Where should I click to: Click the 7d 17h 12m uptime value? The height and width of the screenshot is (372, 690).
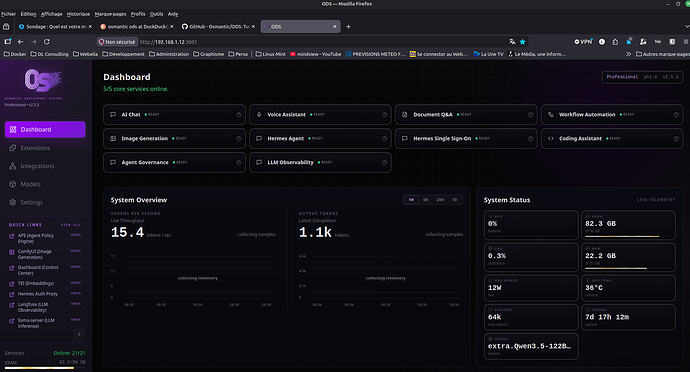pos(607,317)
